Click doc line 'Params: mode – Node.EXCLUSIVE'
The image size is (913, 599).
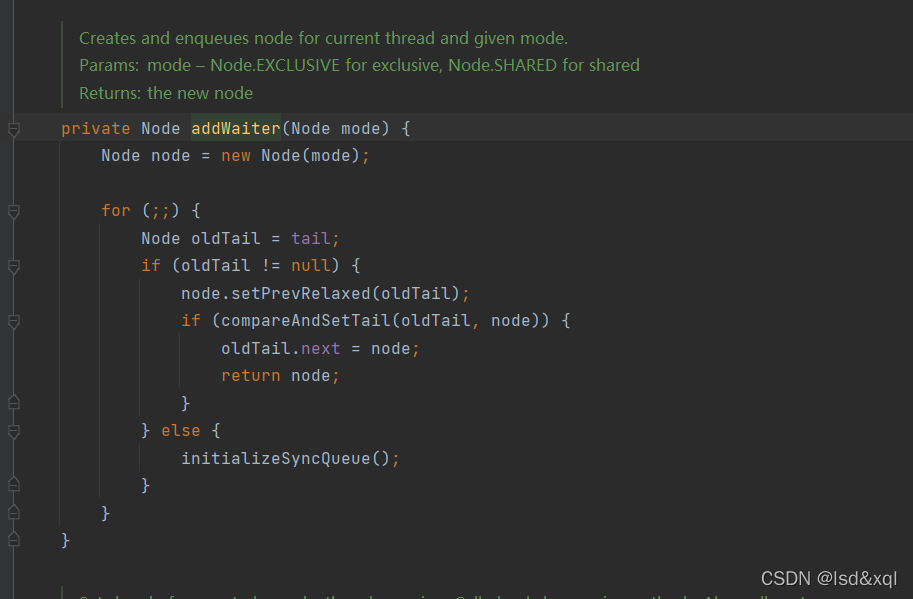tap(359, 65)
